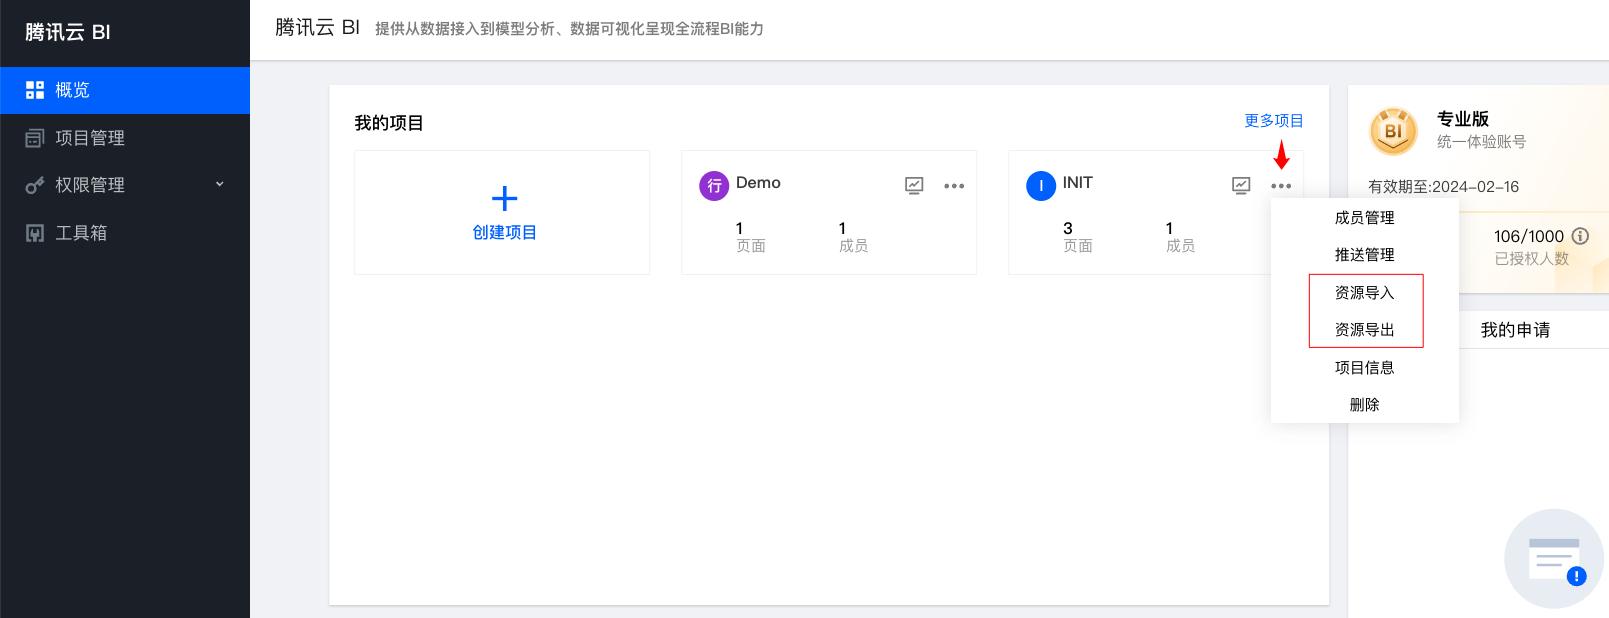This screenshot has height=618, width=1609.
Task: Click the 概览 grid icon in sidebar
Action: click(35, 90)
